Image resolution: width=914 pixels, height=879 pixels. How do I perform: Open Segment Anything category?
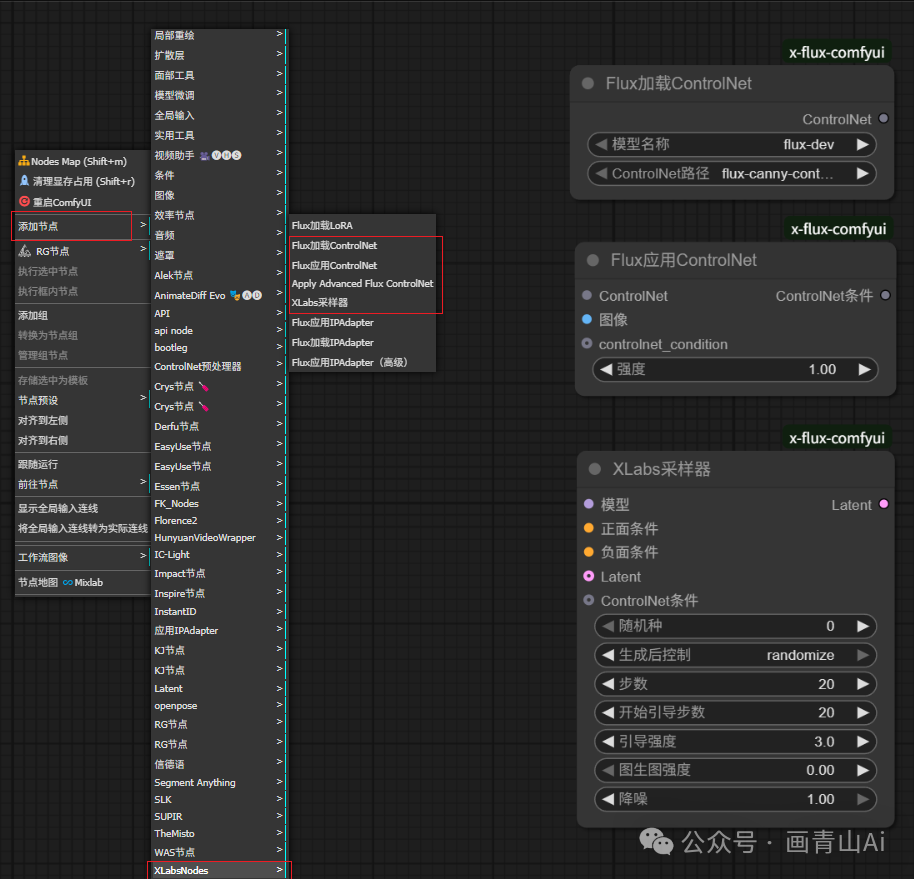(x=218, y=782)
